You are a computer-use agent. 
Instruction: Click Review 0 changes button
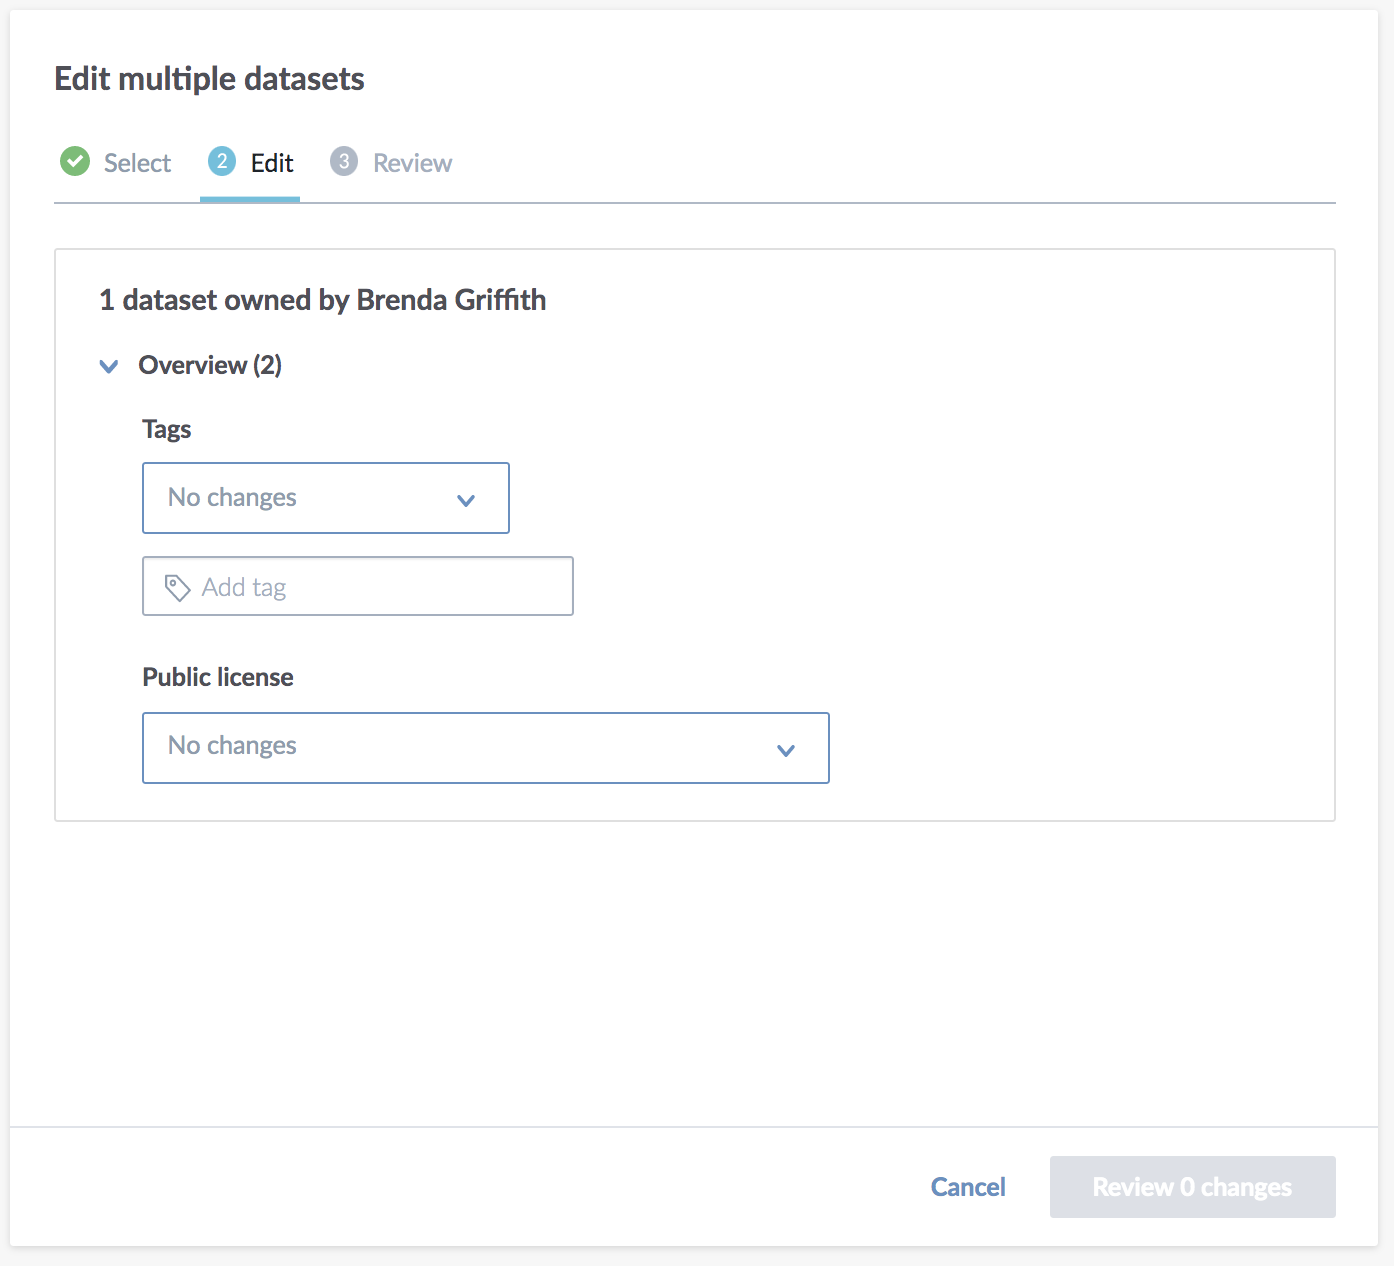[1193, 1187]
